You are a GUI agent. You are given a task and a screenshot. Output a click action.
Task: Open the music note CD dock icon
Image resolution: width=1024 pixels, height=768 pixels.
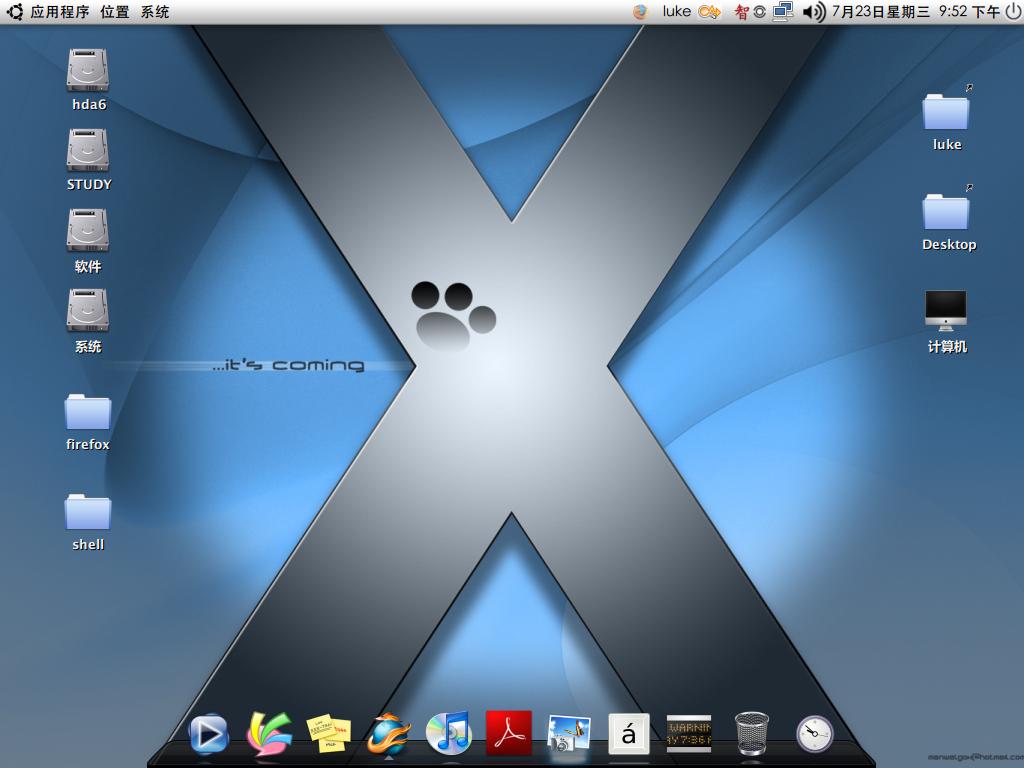point(449,733)
